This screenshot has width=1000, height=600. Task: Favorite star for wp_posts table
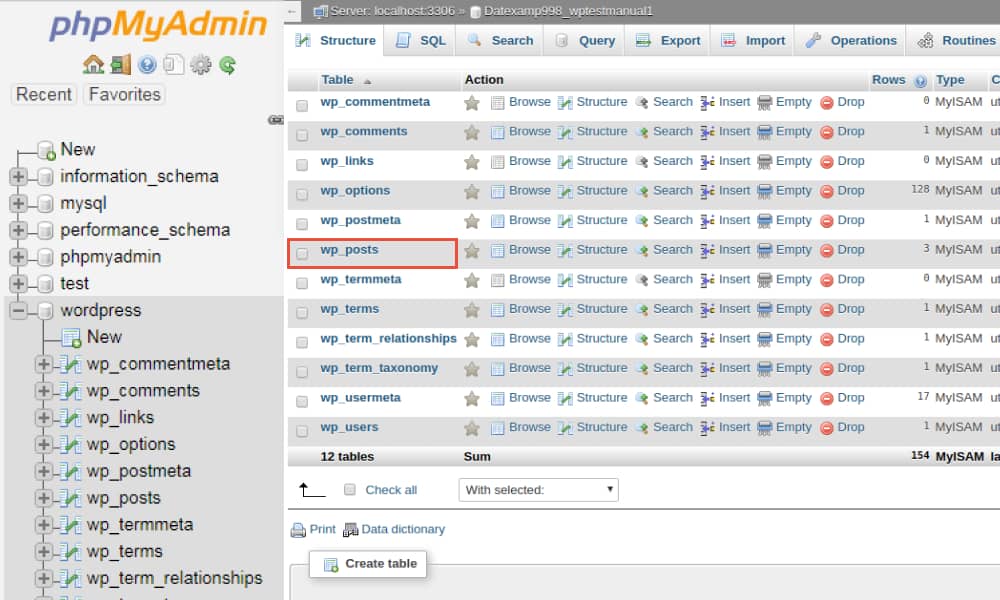[x=472, y=251]
